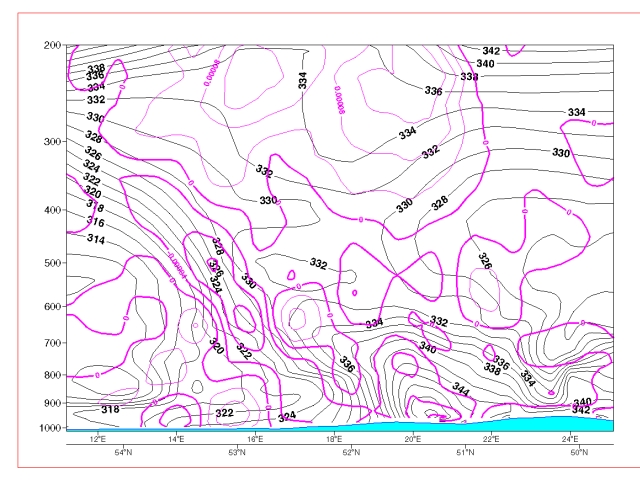Click the 900 pressure level axis label
The height and width of the screenshot is (494, 640).
point(52,403)
